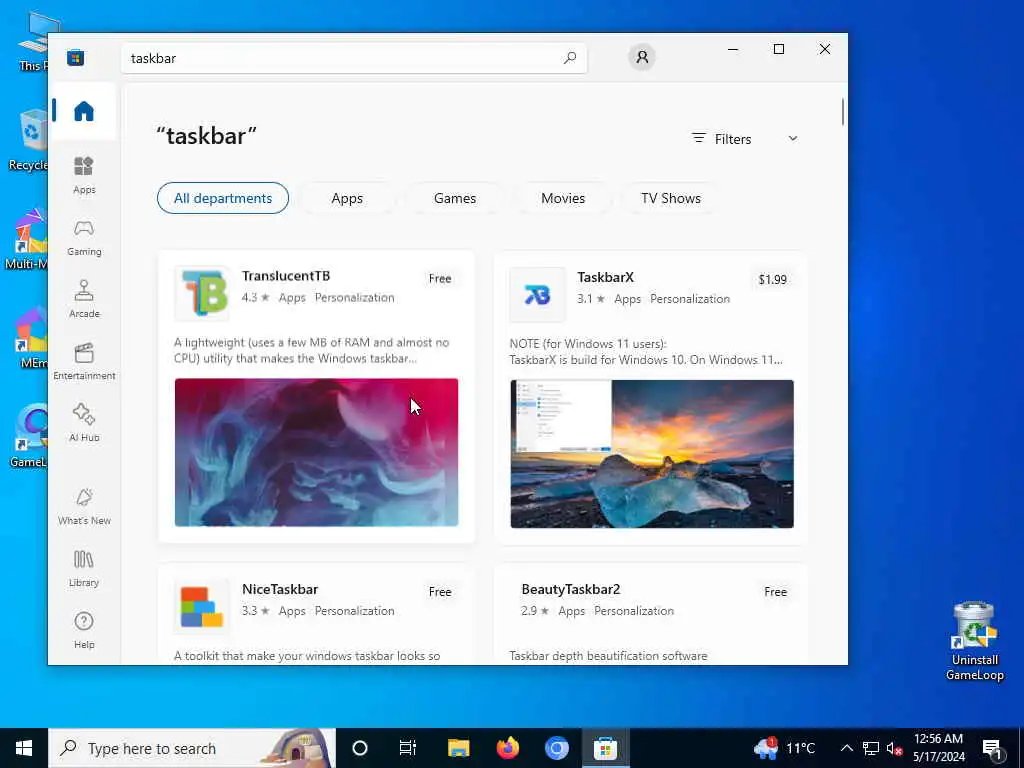This screenshot has height=768, width=1024.
Task: Click the muted volume icon in tray
Action: point(894,748)
